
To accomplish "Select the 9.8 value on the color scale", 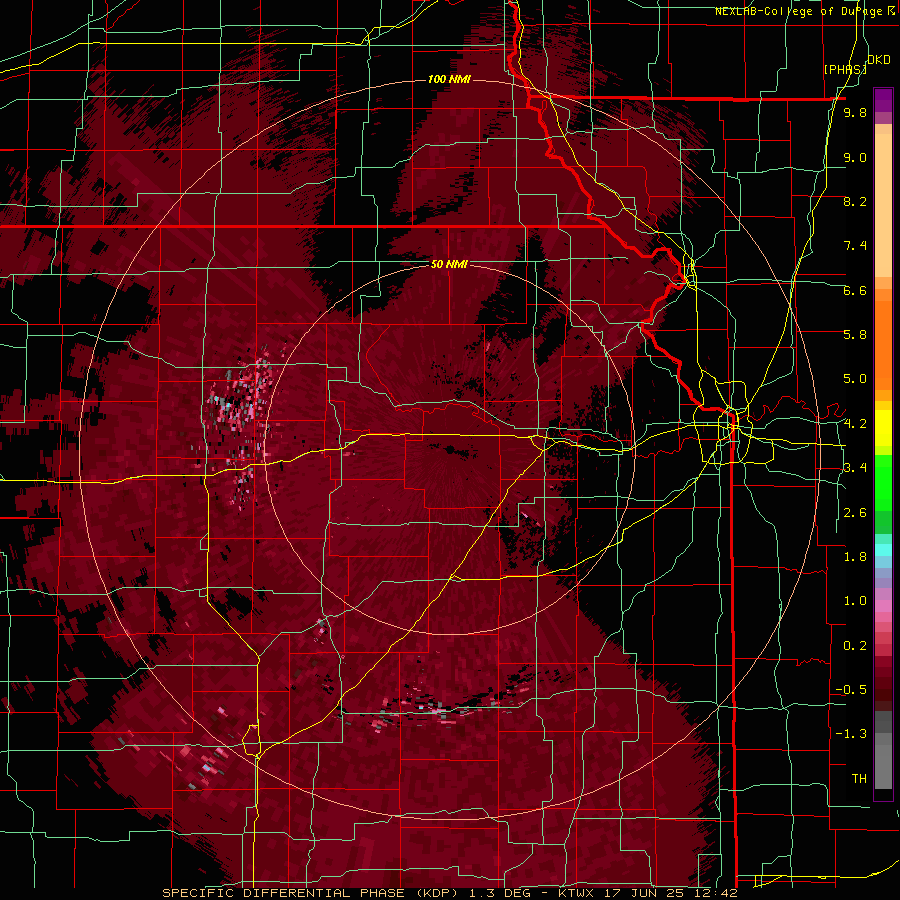I will pos(855,112).
